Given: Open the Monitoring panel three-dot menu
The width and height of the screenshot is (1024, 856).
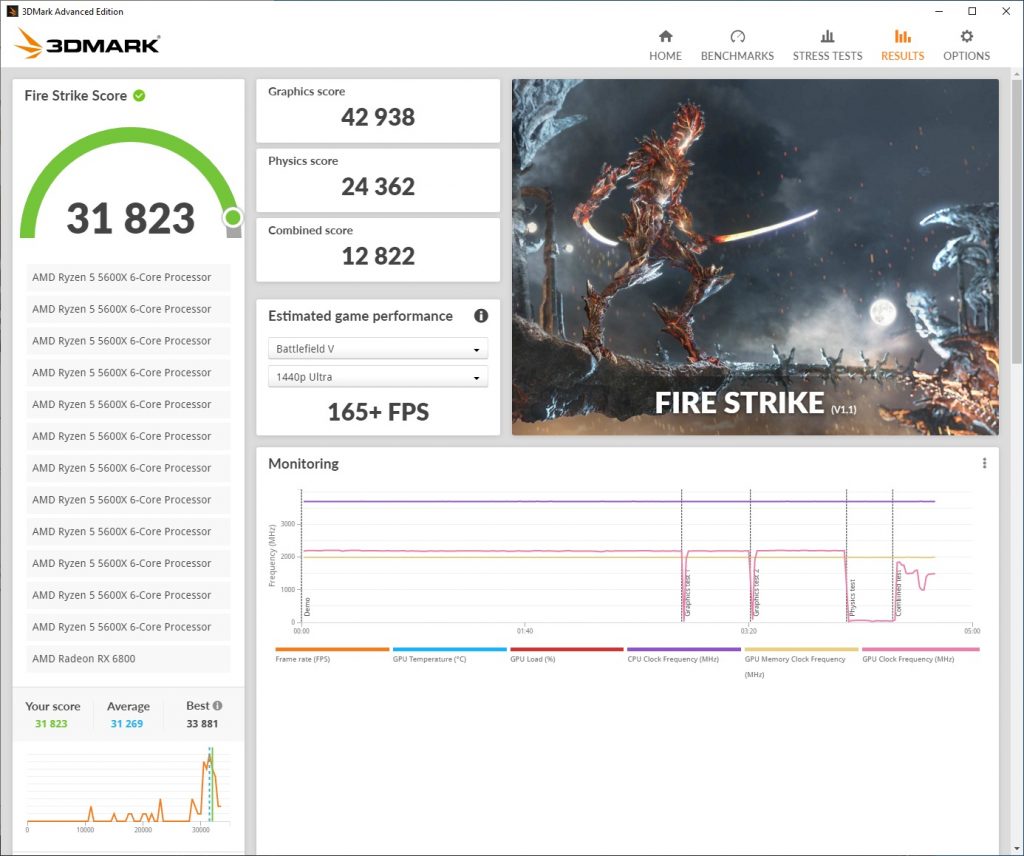Looking at the screenshot, I should tap(984, 463).
